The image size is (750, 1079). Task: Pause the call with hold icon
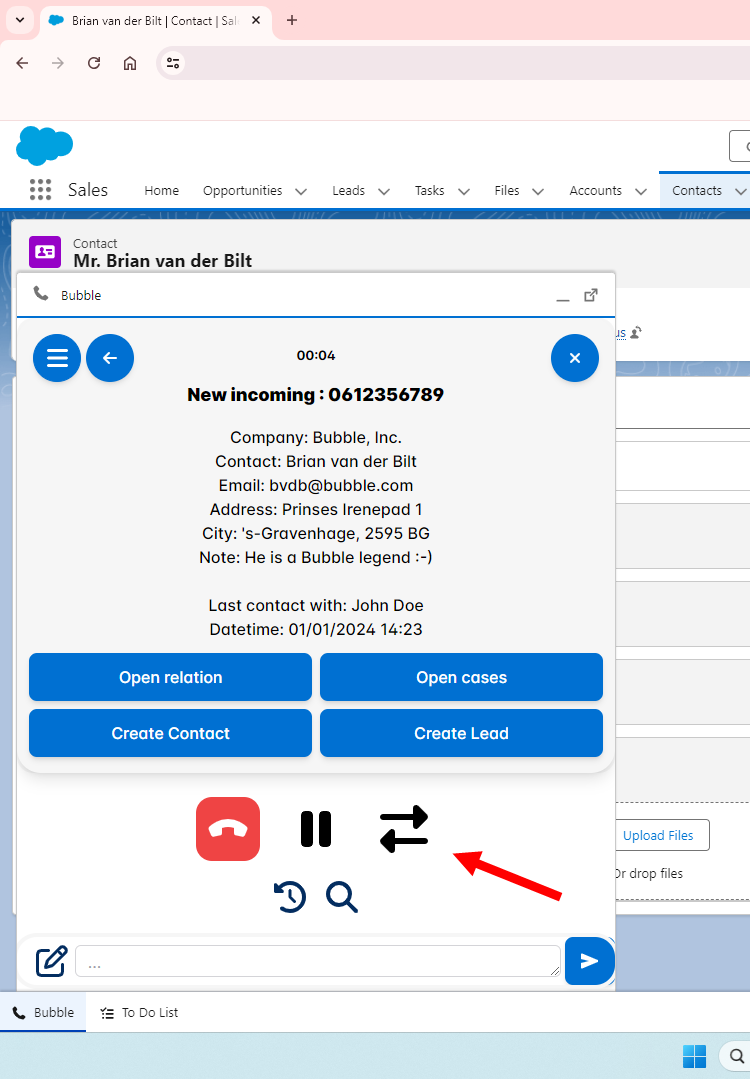[x=316, y=829]
